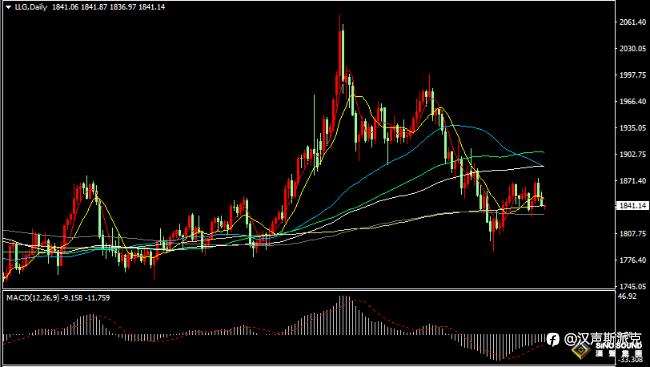Click the 1807.75 price axis label
650x367 pixels.
pyautogui.click(x=634, y=233)
